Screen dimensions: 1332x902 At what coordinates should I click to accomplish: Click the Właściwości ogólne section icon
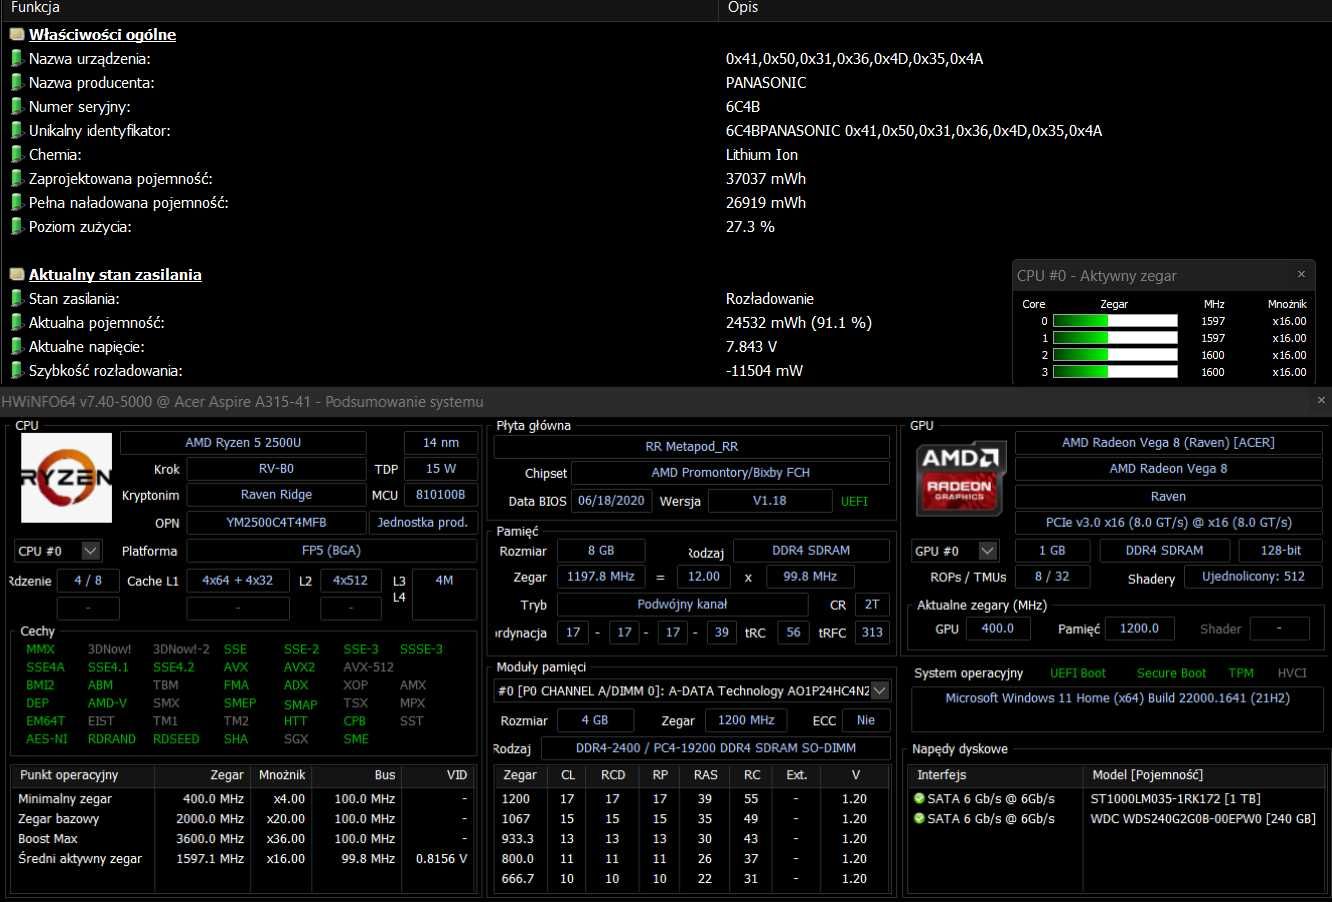(17, 34)
